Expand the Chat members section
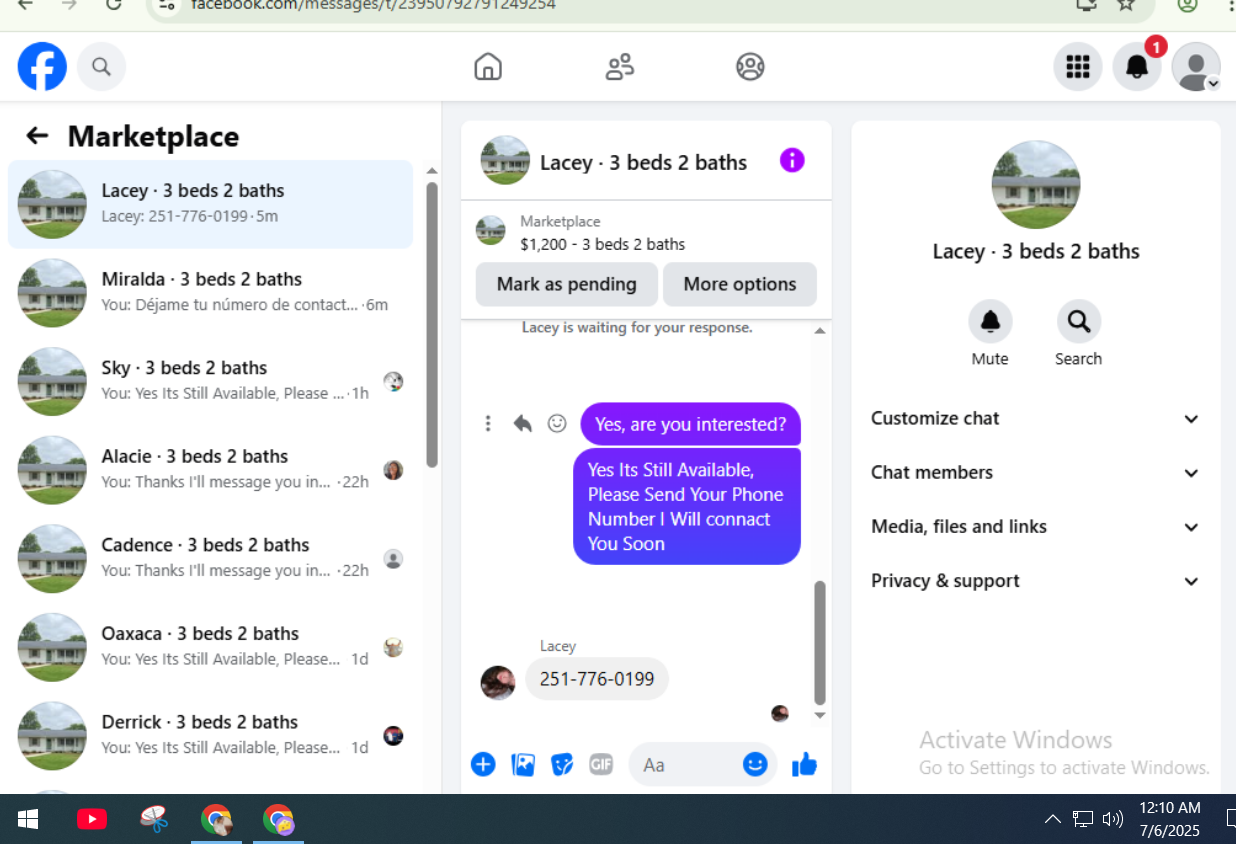This screenshot has height=844, width=1236. 1035,473
